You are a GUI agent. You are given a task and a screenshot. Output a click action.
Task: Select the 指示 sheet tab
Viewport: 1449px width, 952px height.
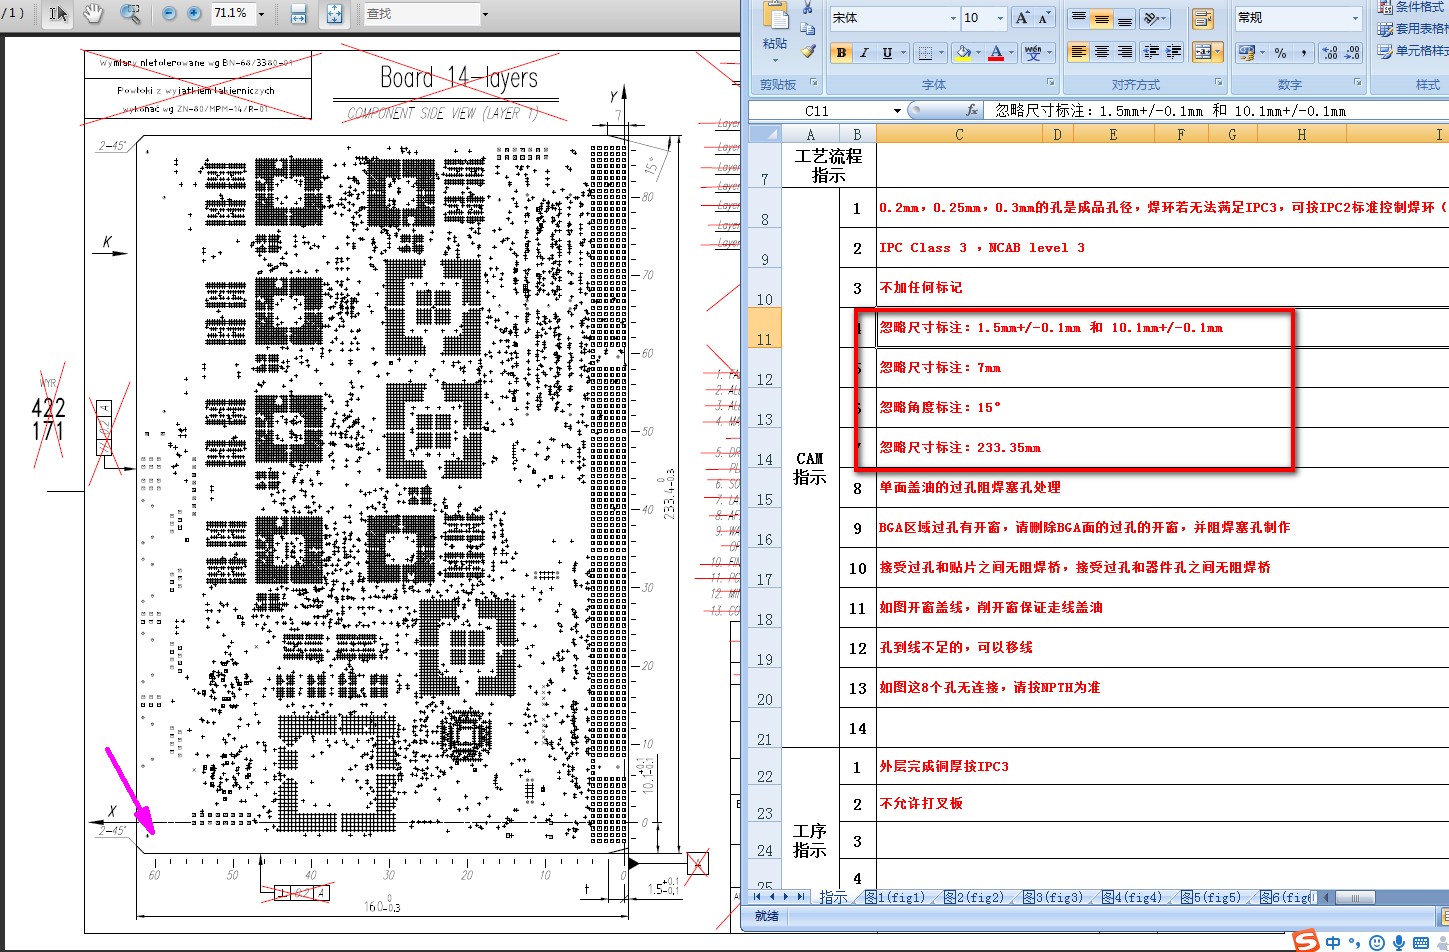pos(833,897)
